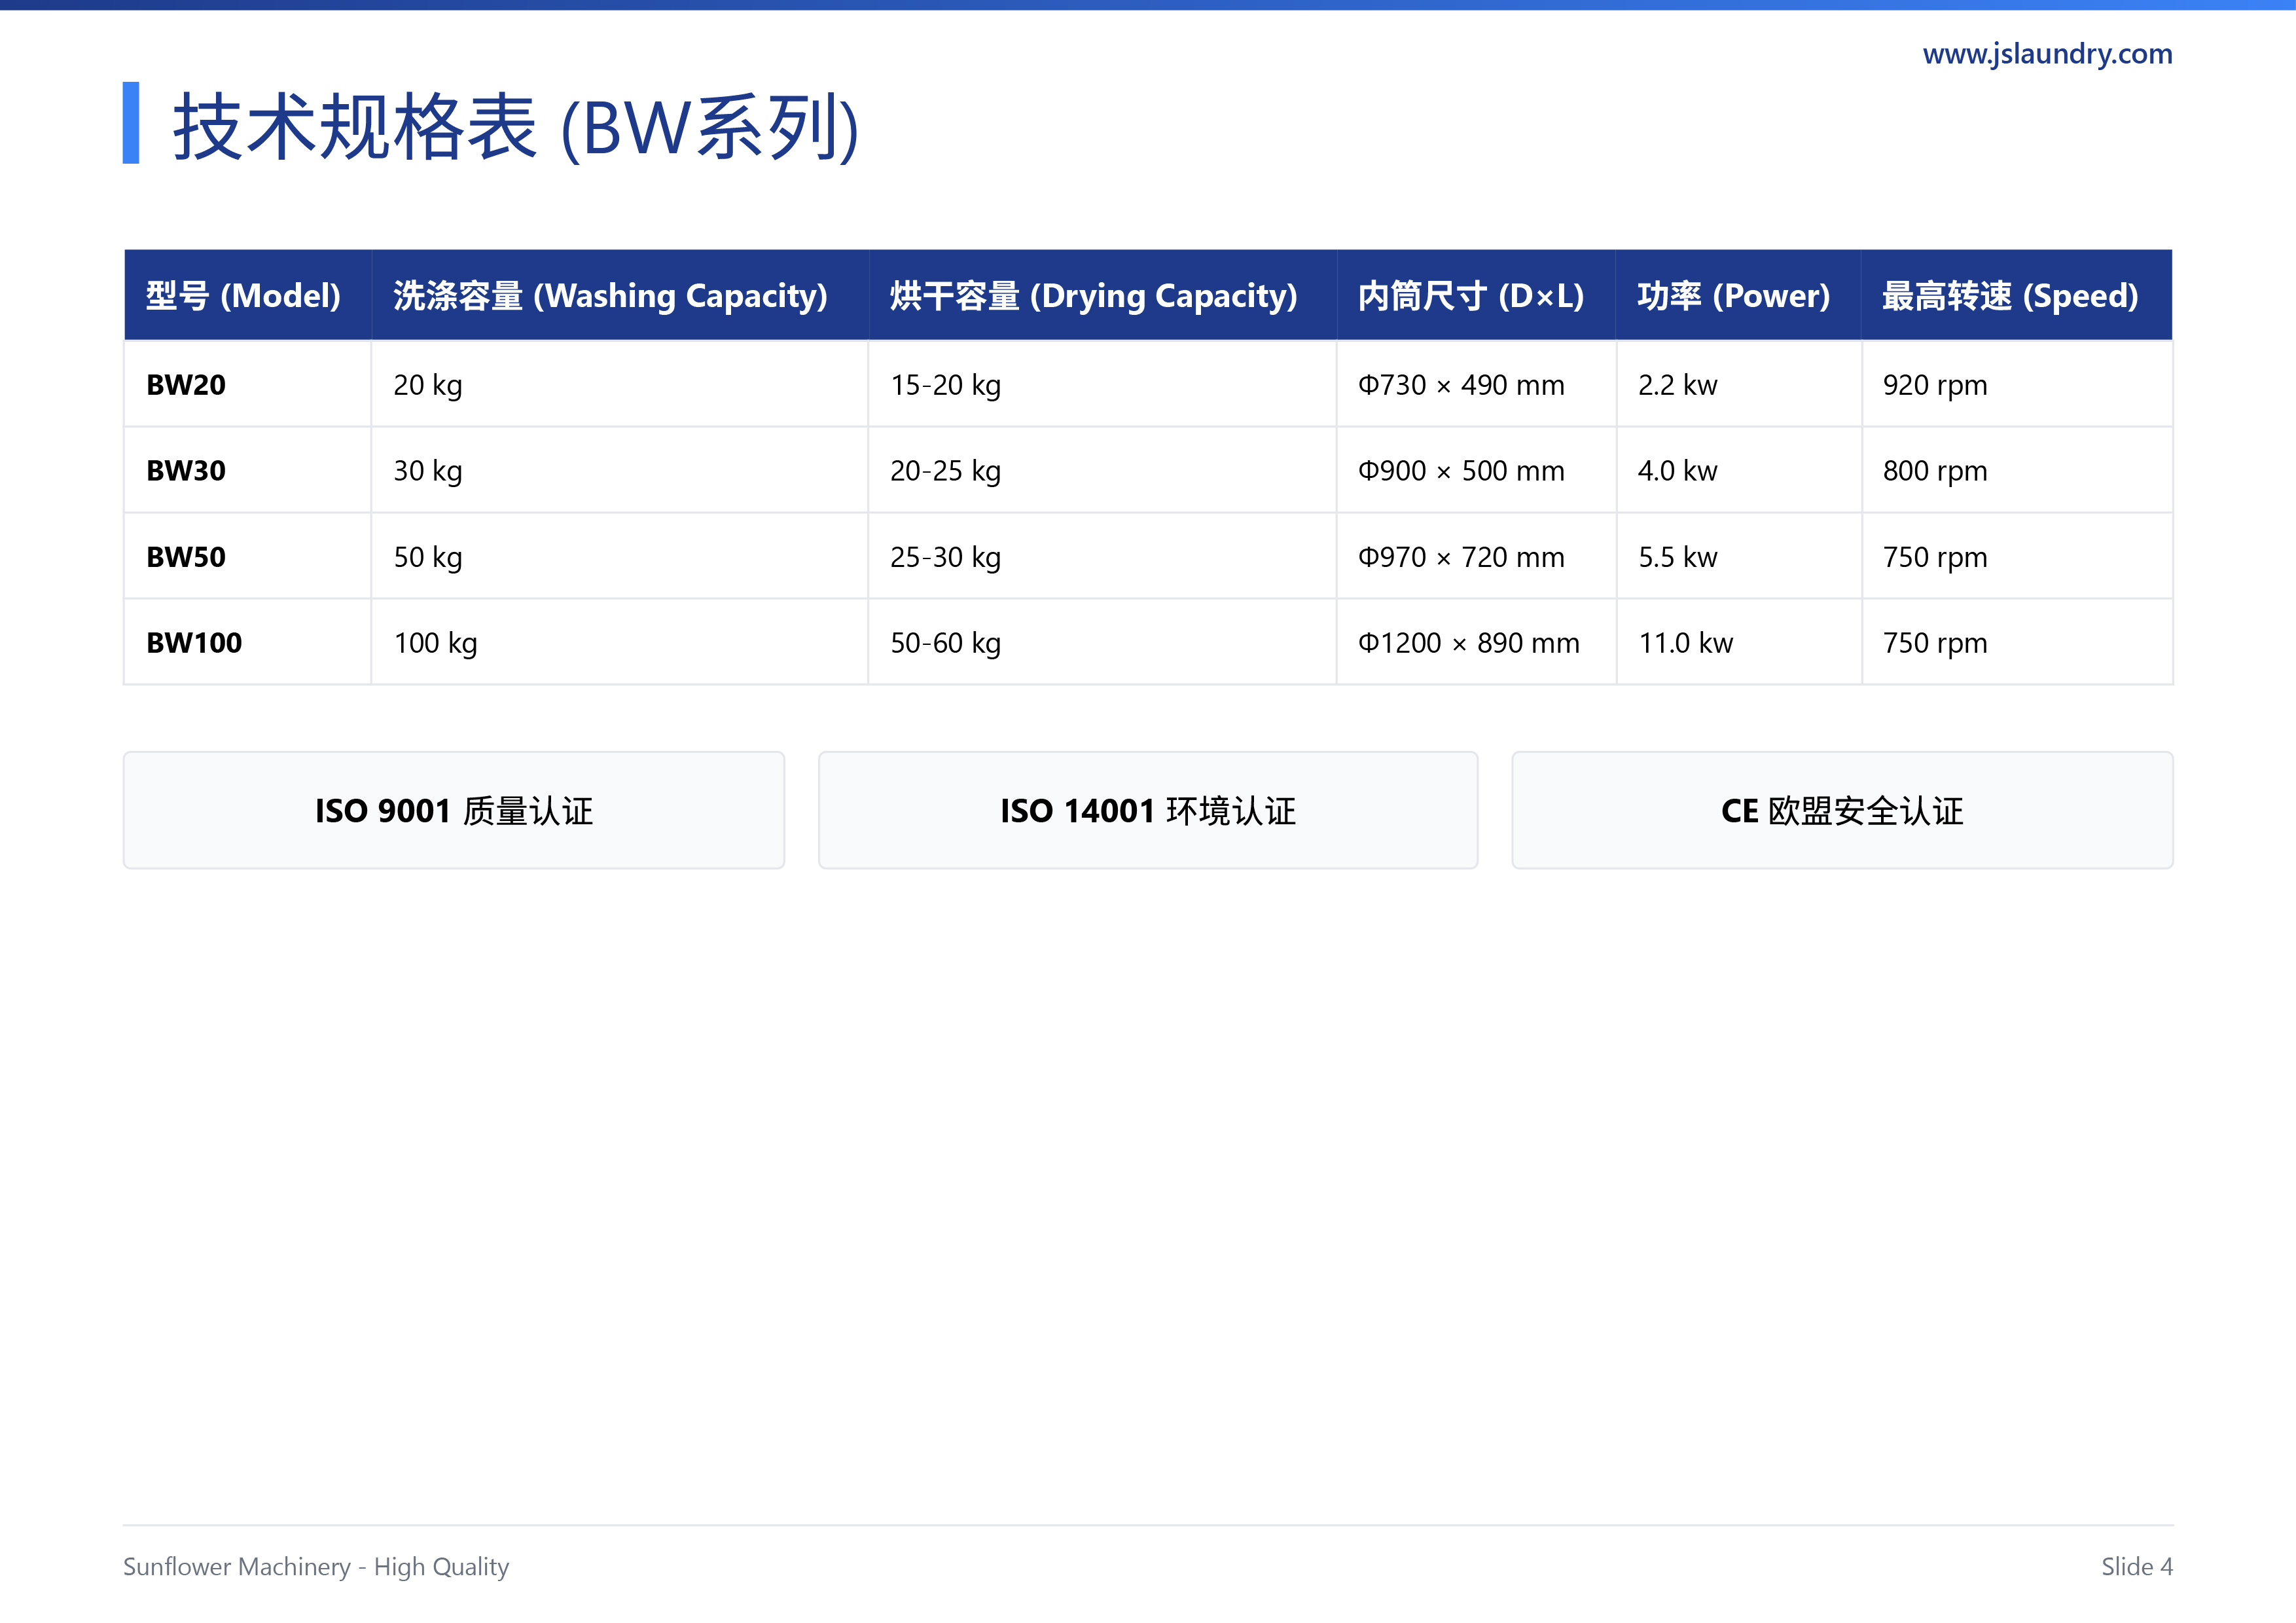Click the 920 rpm speed cell
2296x1623 pixels.
click(2017, 384)
